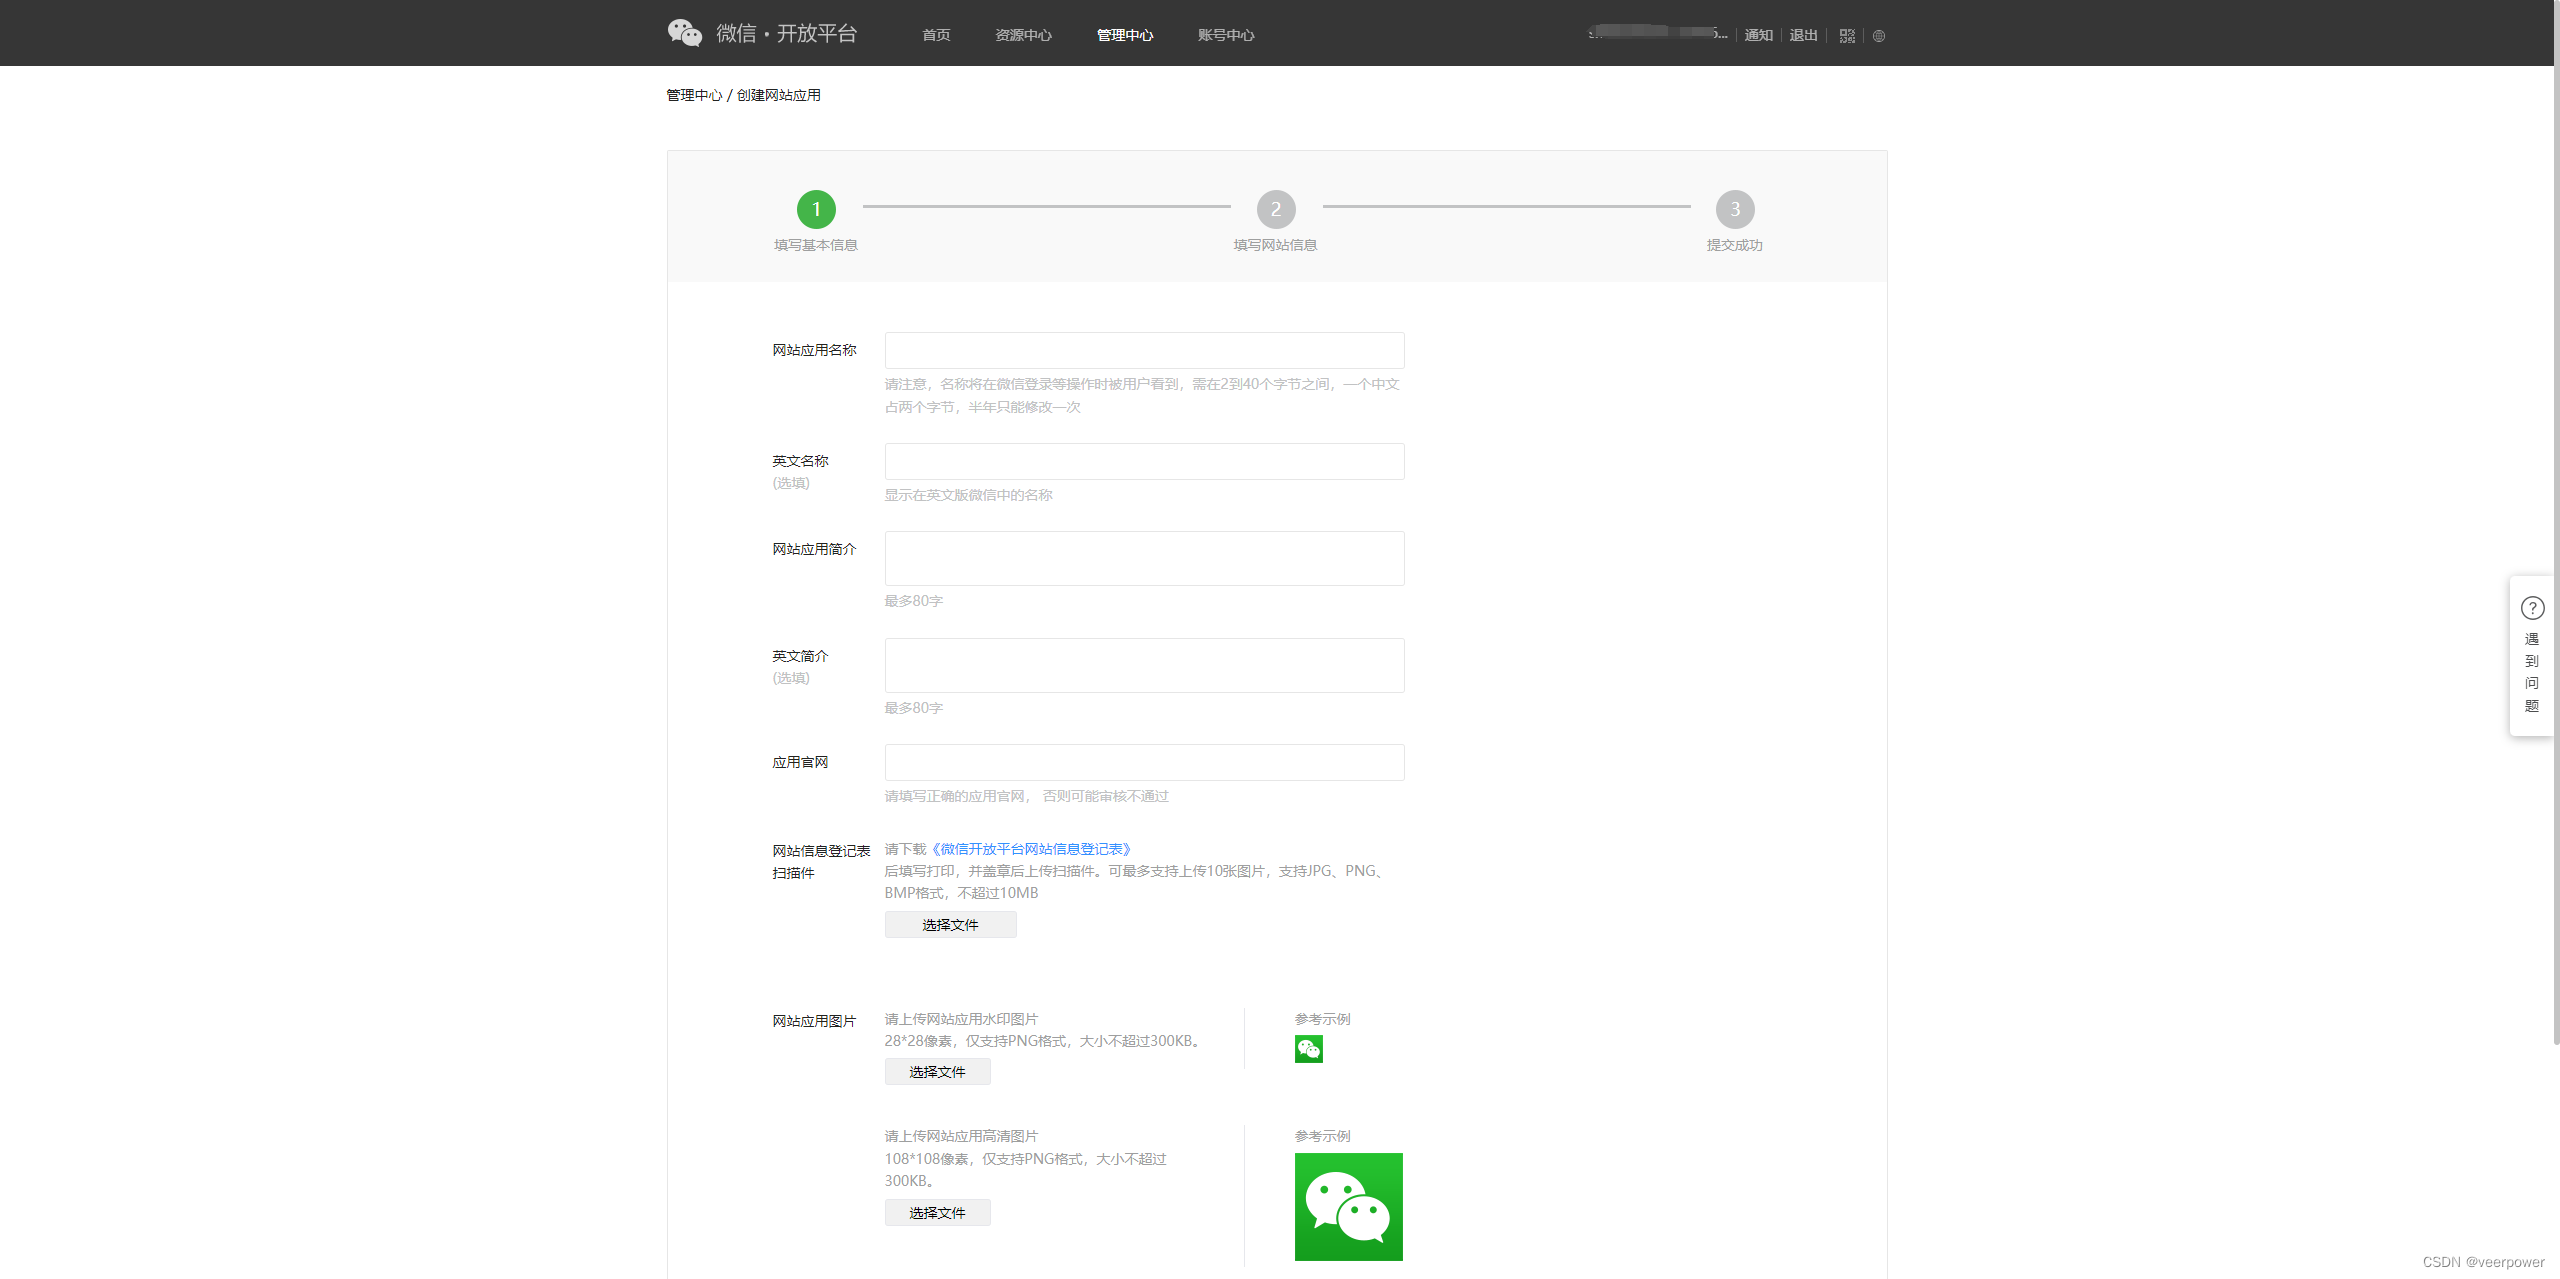Click the large WeChat HD example image
Image resolution: width=2560 pixels, height=1279 pixels.
coord(1348,1206)
